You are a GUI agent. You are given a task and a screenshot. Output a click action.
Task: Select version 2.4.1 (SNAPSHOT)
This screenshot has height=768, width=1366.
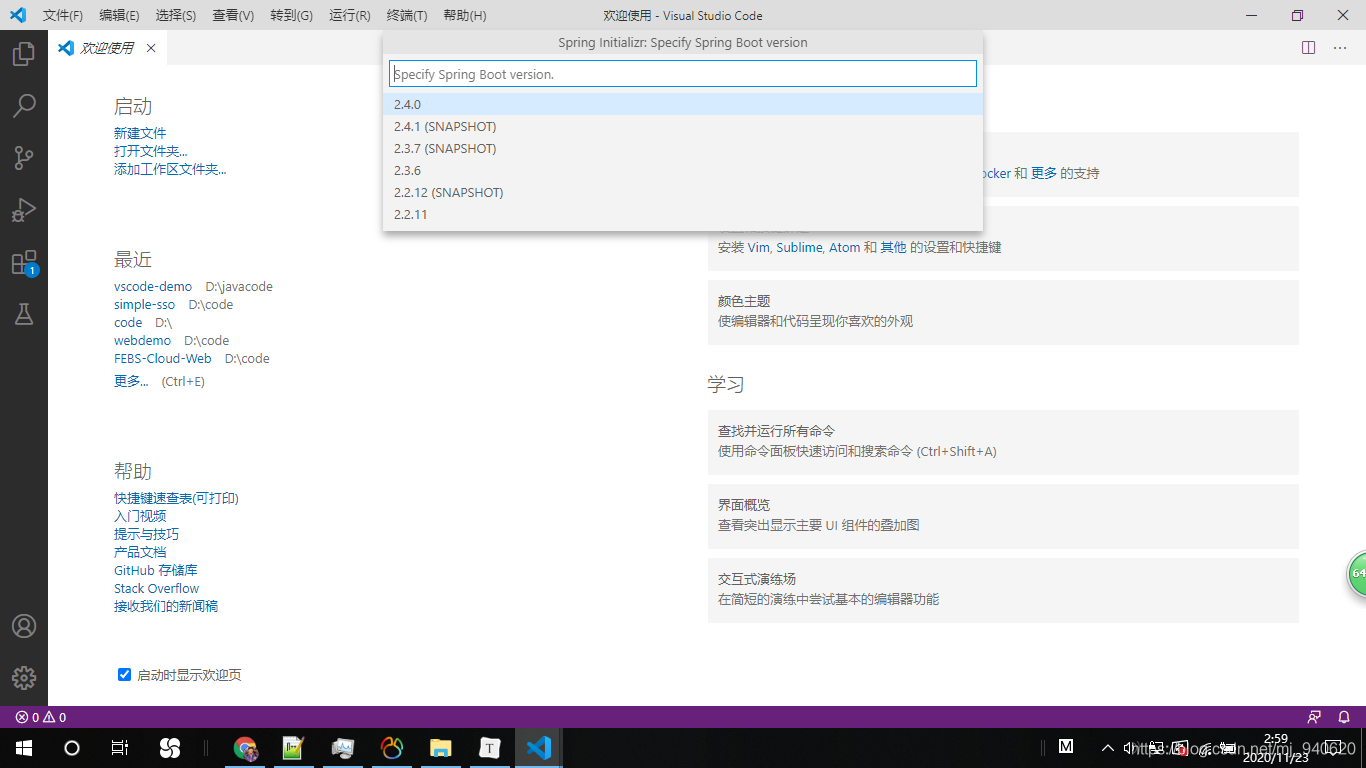click(682, 126)
